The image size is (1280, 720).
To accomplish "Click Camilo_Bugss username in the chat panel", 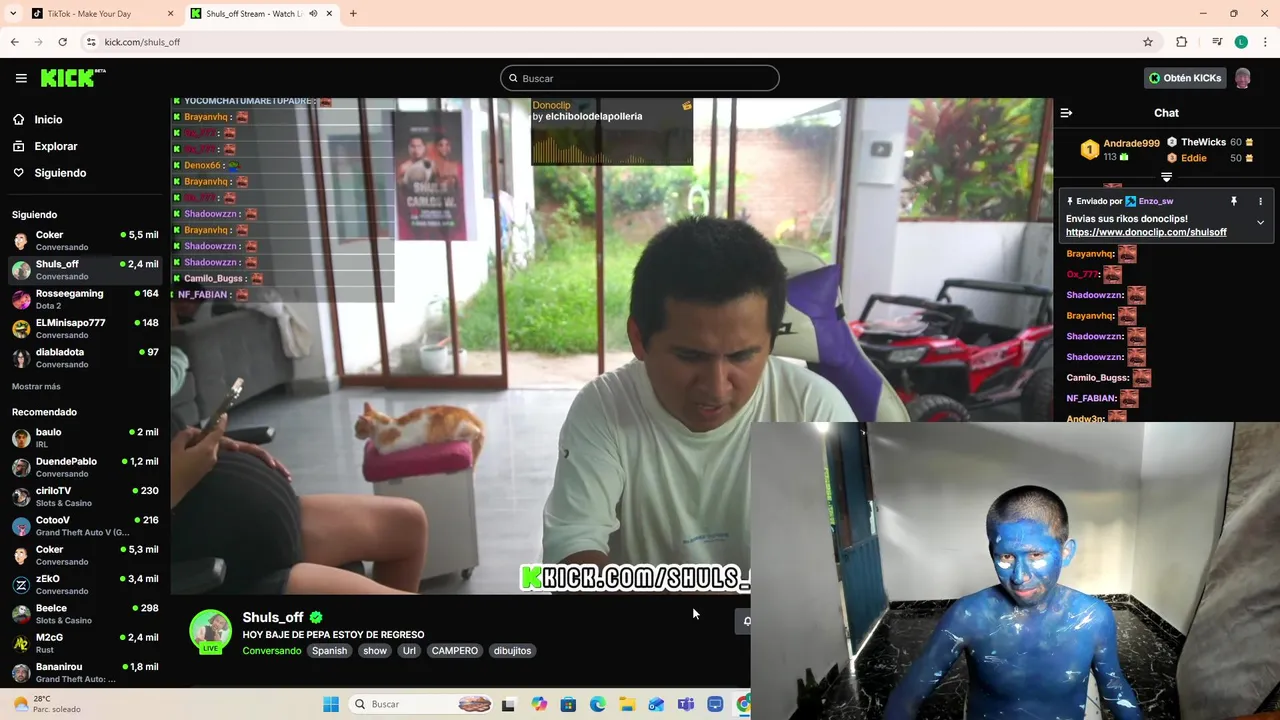I will [x=1097, y=378].
